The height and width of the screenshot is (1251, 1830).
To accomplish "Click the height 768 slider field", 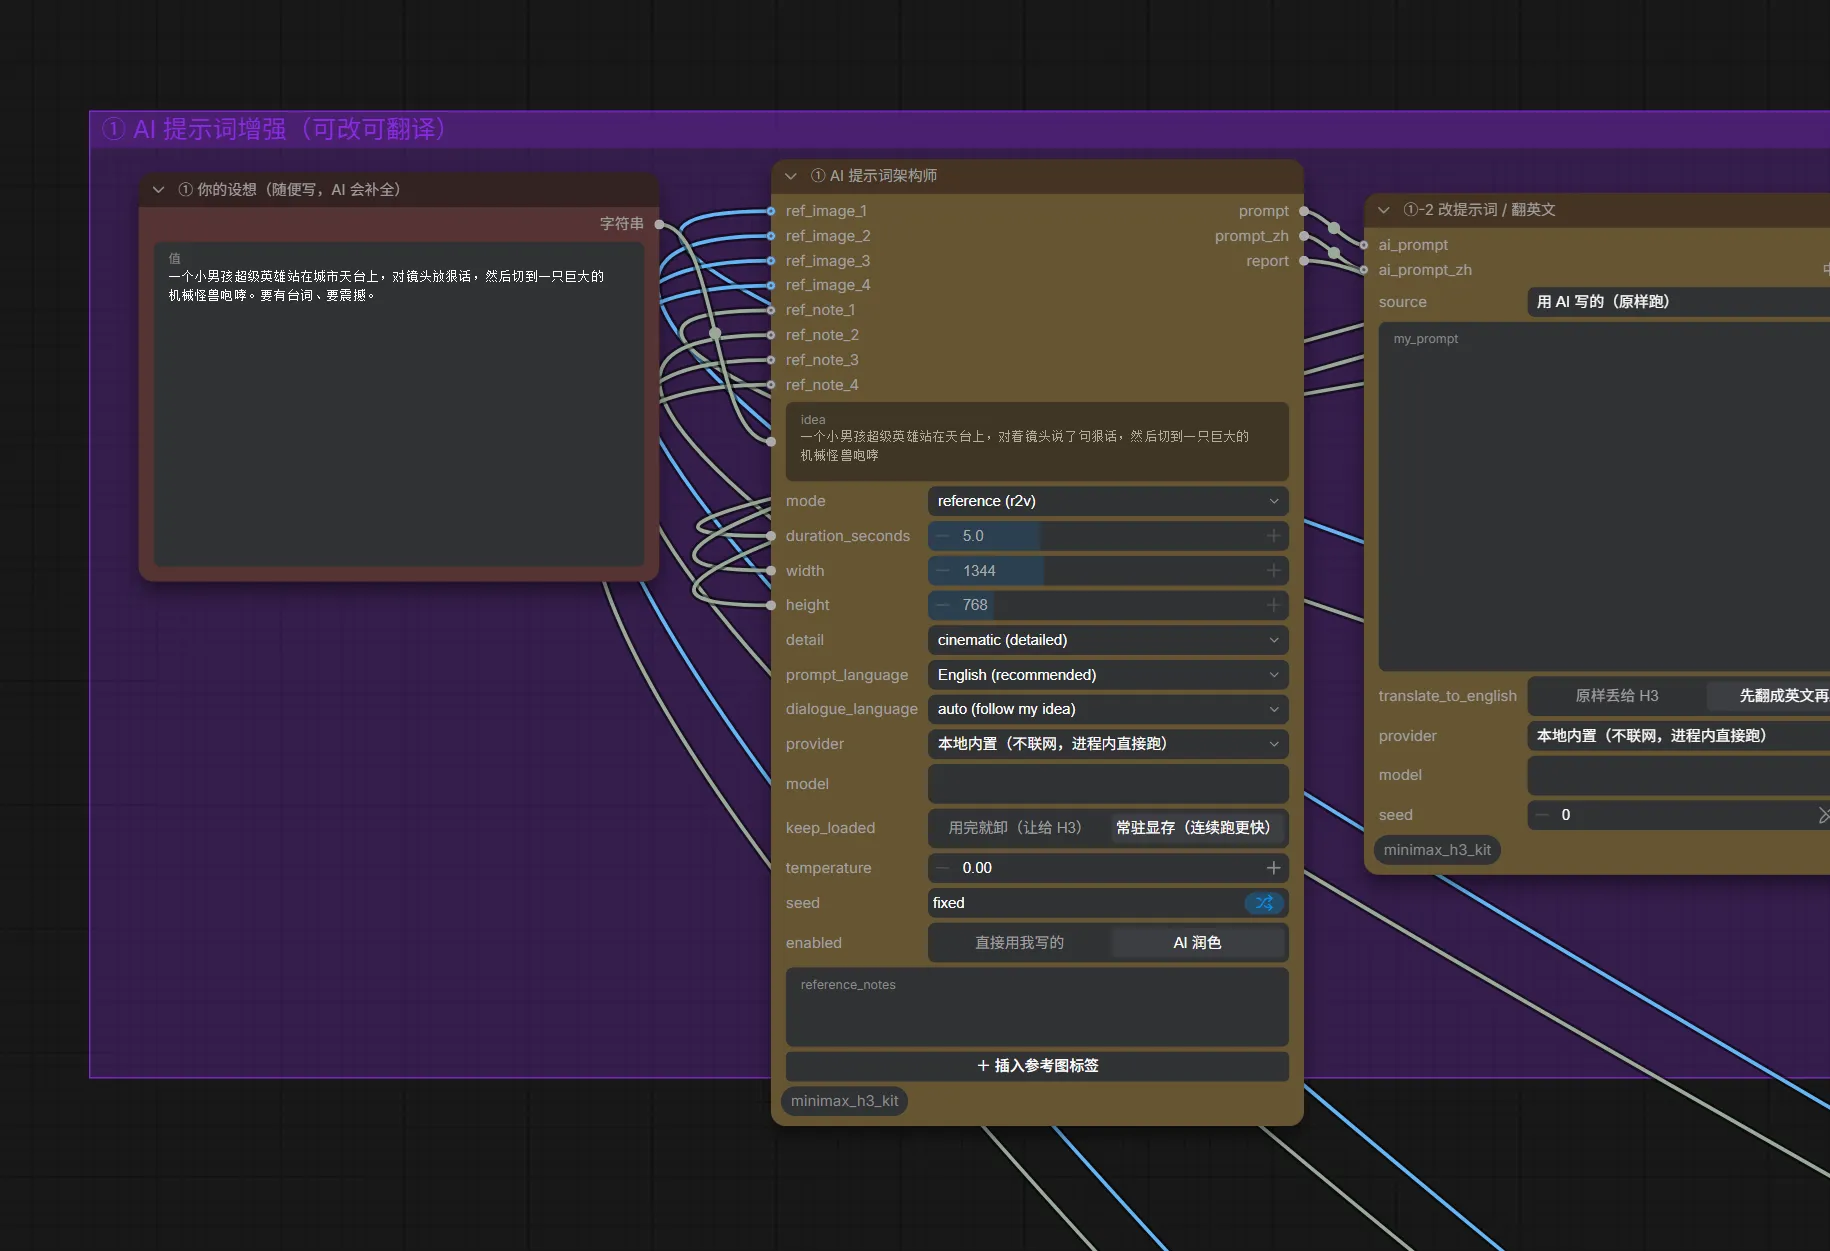I will click(1108, 605).
